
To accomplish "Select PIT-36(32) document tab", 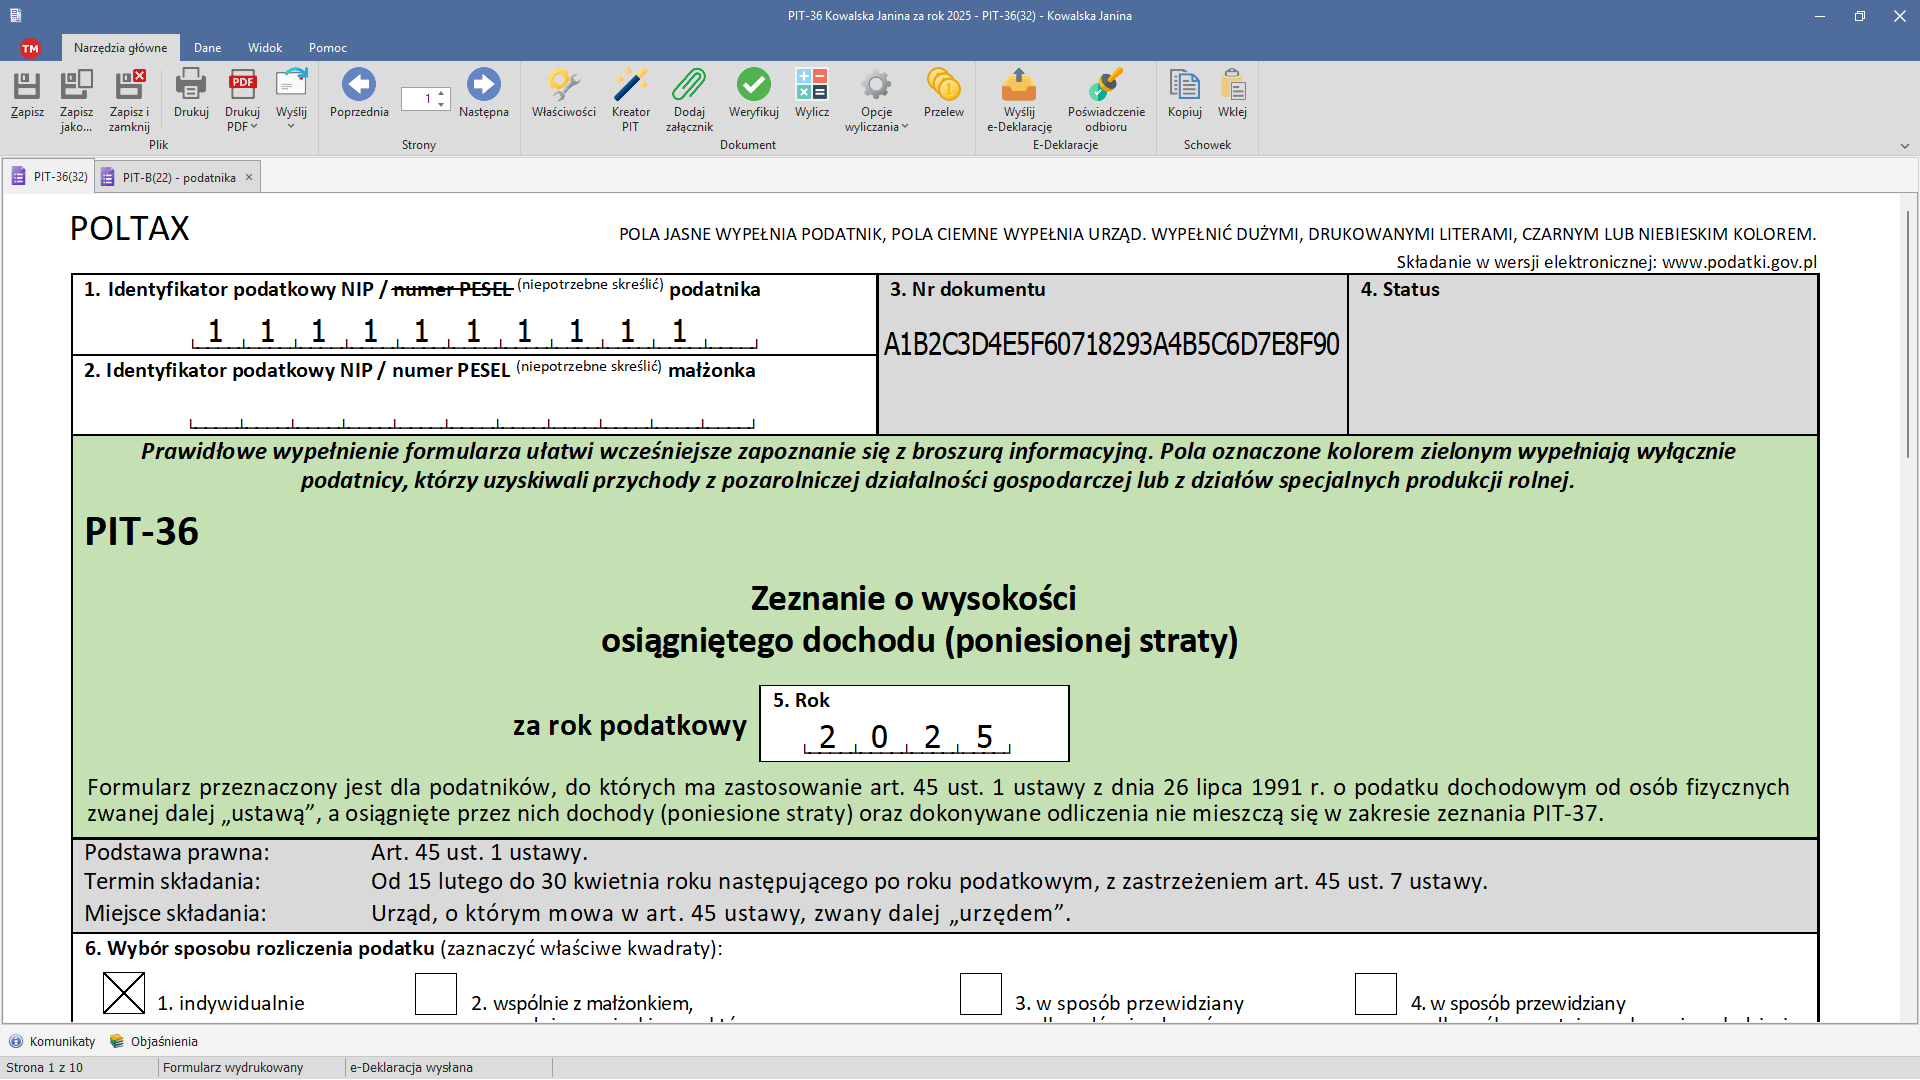I will pyautogui.click(x=49, y=176).
